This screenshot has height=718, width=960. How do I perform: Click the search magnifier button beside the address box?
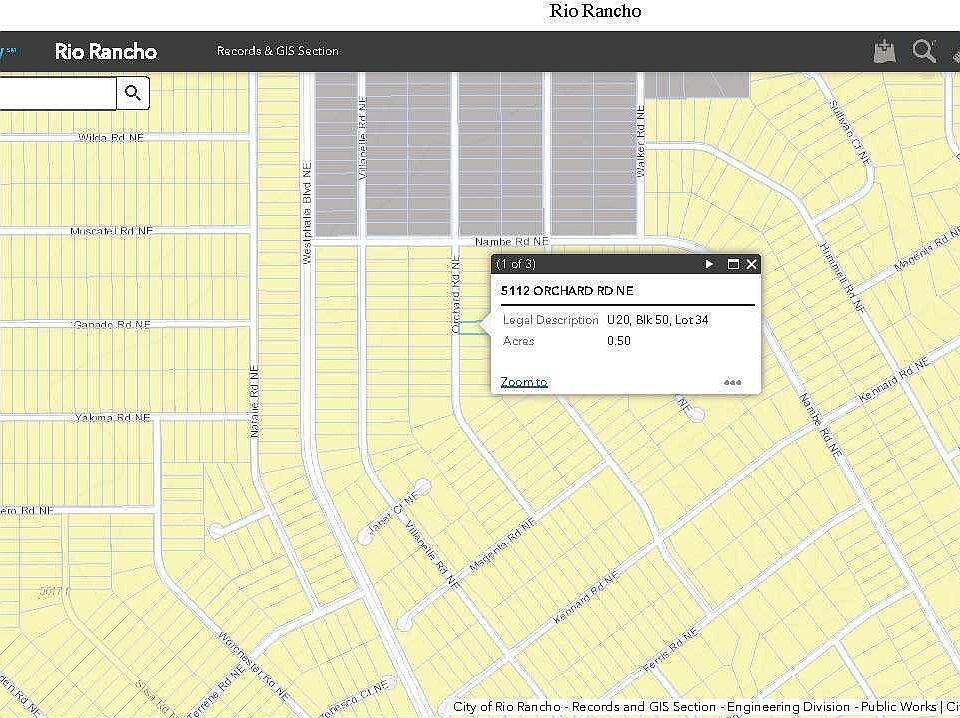pos(132,95)
